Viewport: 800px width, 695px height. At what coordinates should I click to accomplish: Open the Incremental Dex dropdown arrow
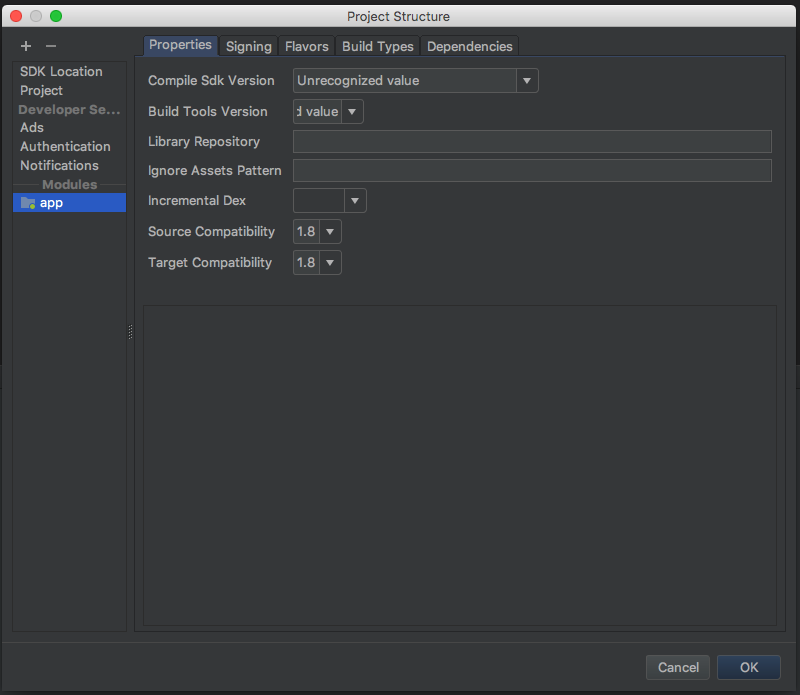(x=355, y=201)
